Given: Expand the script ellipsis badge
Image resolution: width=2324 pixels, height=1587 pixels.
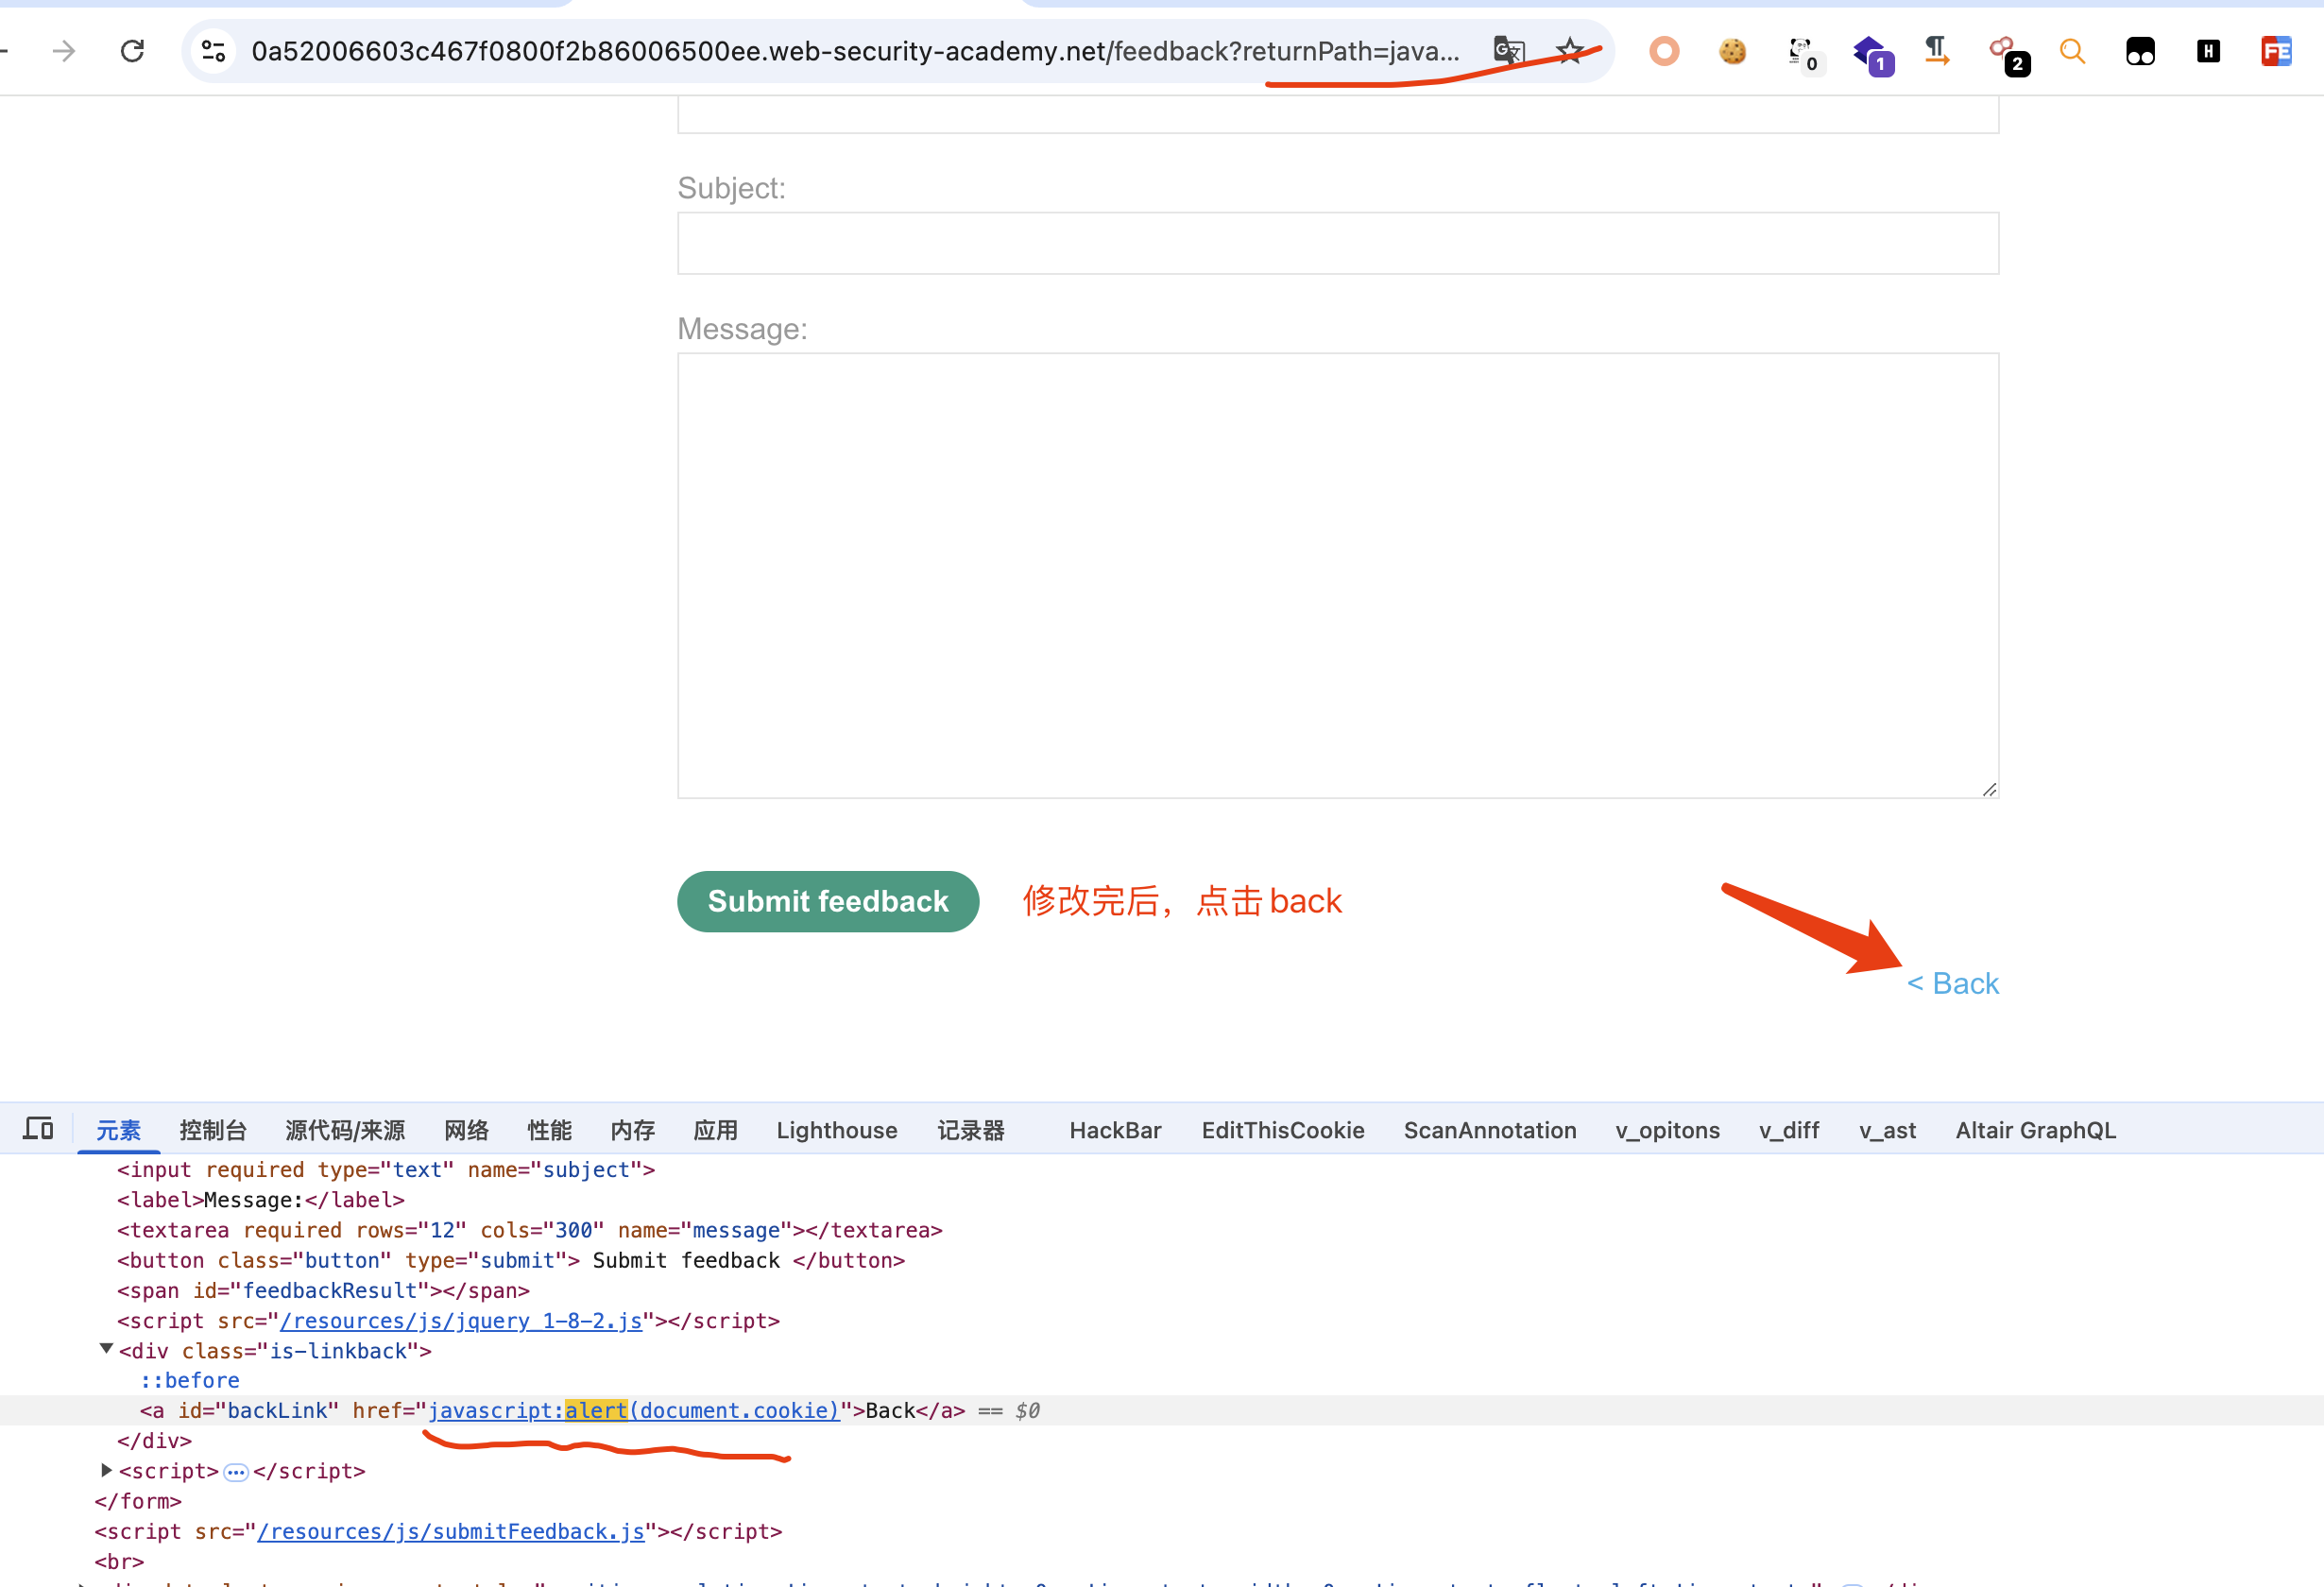Looking at the screenshot, I should tap(236, 1471).
